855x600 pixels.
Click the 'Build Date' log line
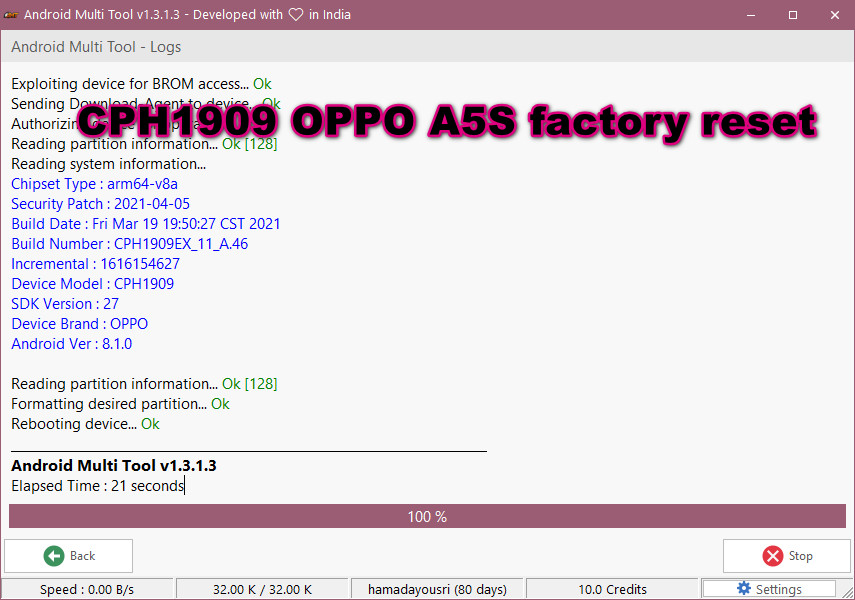(x=146, y=224)
